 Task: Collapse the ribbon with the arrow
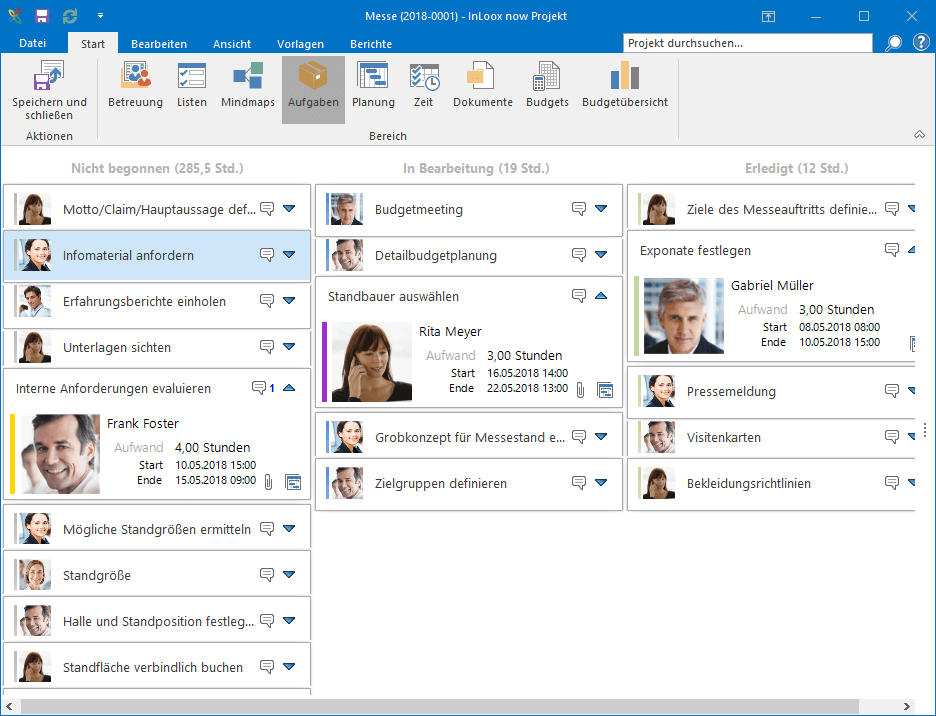919,134
